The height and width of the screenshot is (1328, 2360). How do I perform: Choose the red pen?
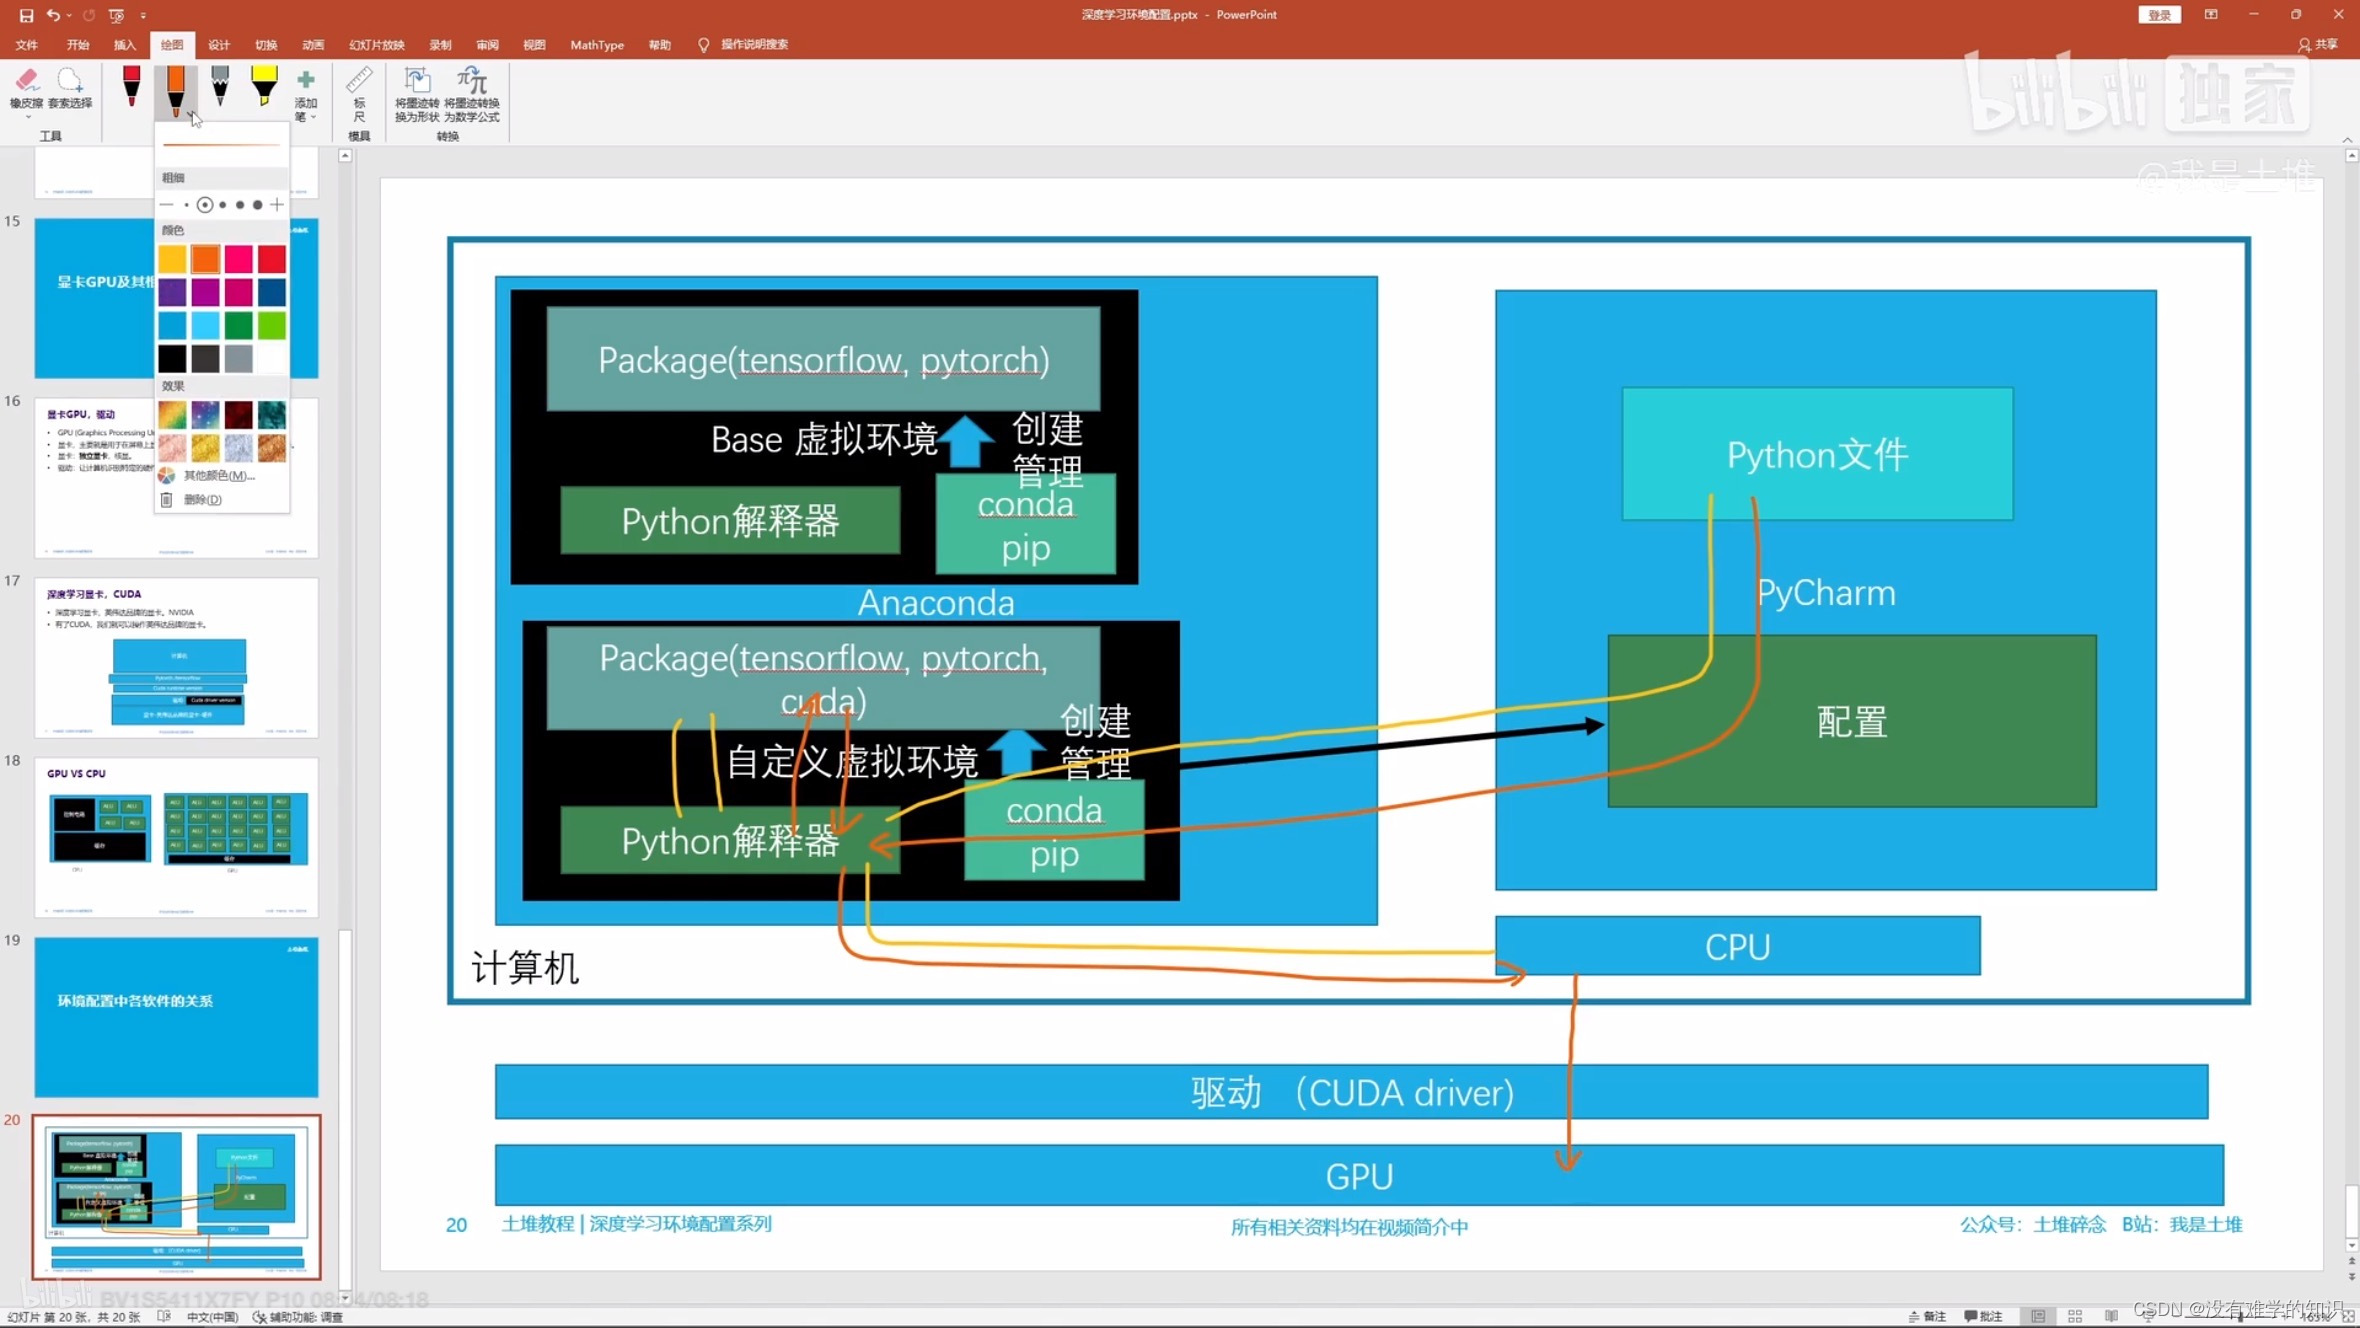(131, 86)
